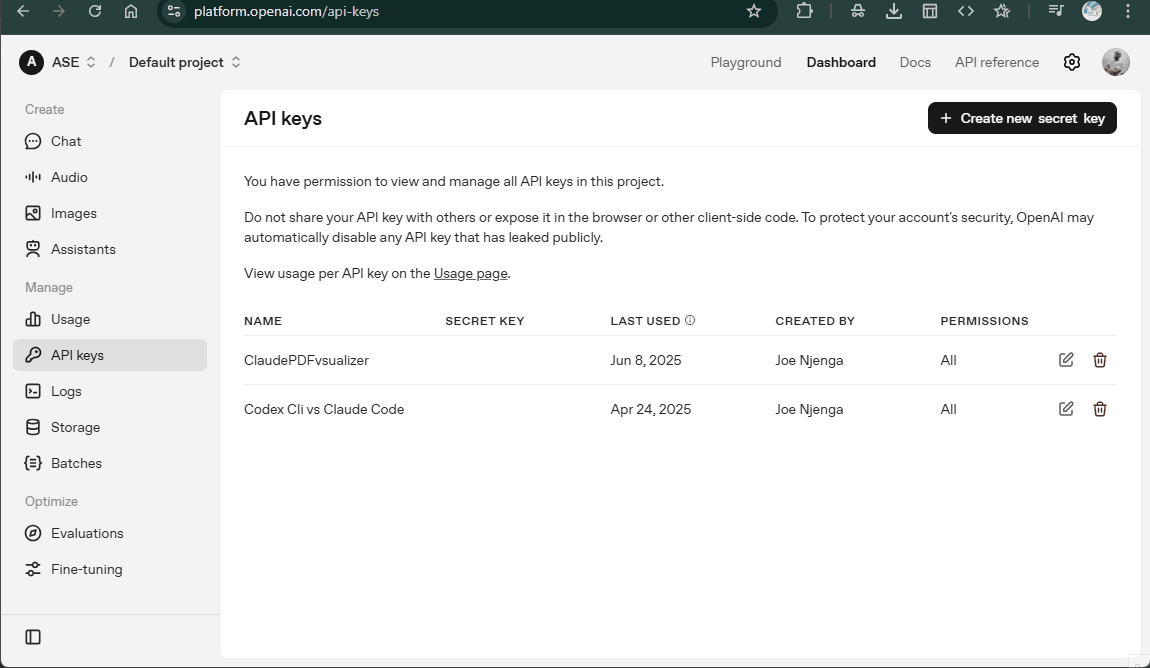This screenshot has width=1150, height=668.
Task: Click the Apr 24, 2025 last used date
Action: [x=651, y=409]
